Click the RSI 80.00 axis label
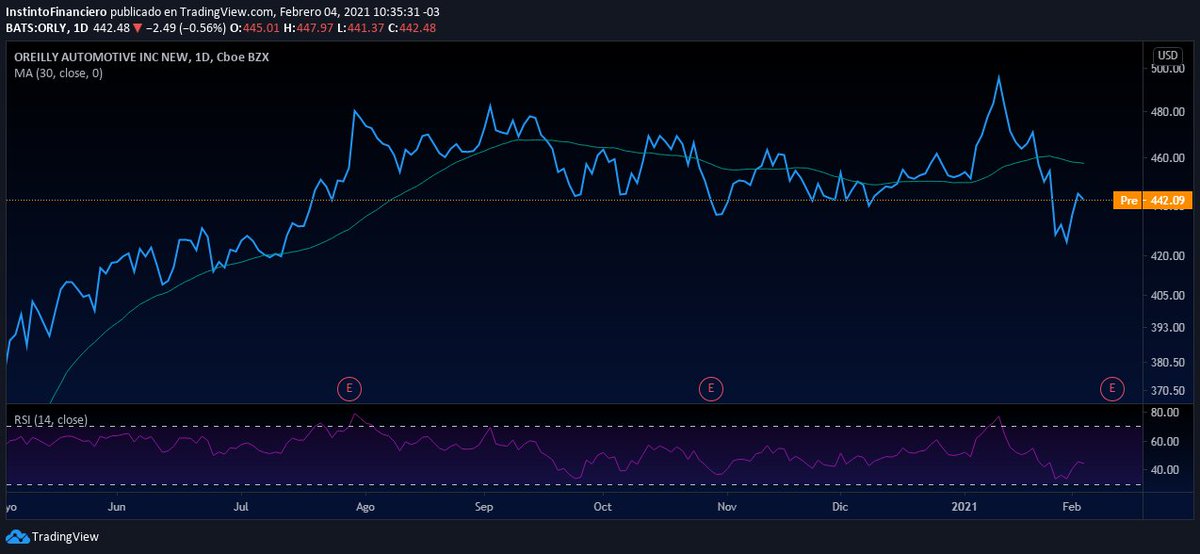This screenshot has width=1200, height=554. pos(1166,412)
